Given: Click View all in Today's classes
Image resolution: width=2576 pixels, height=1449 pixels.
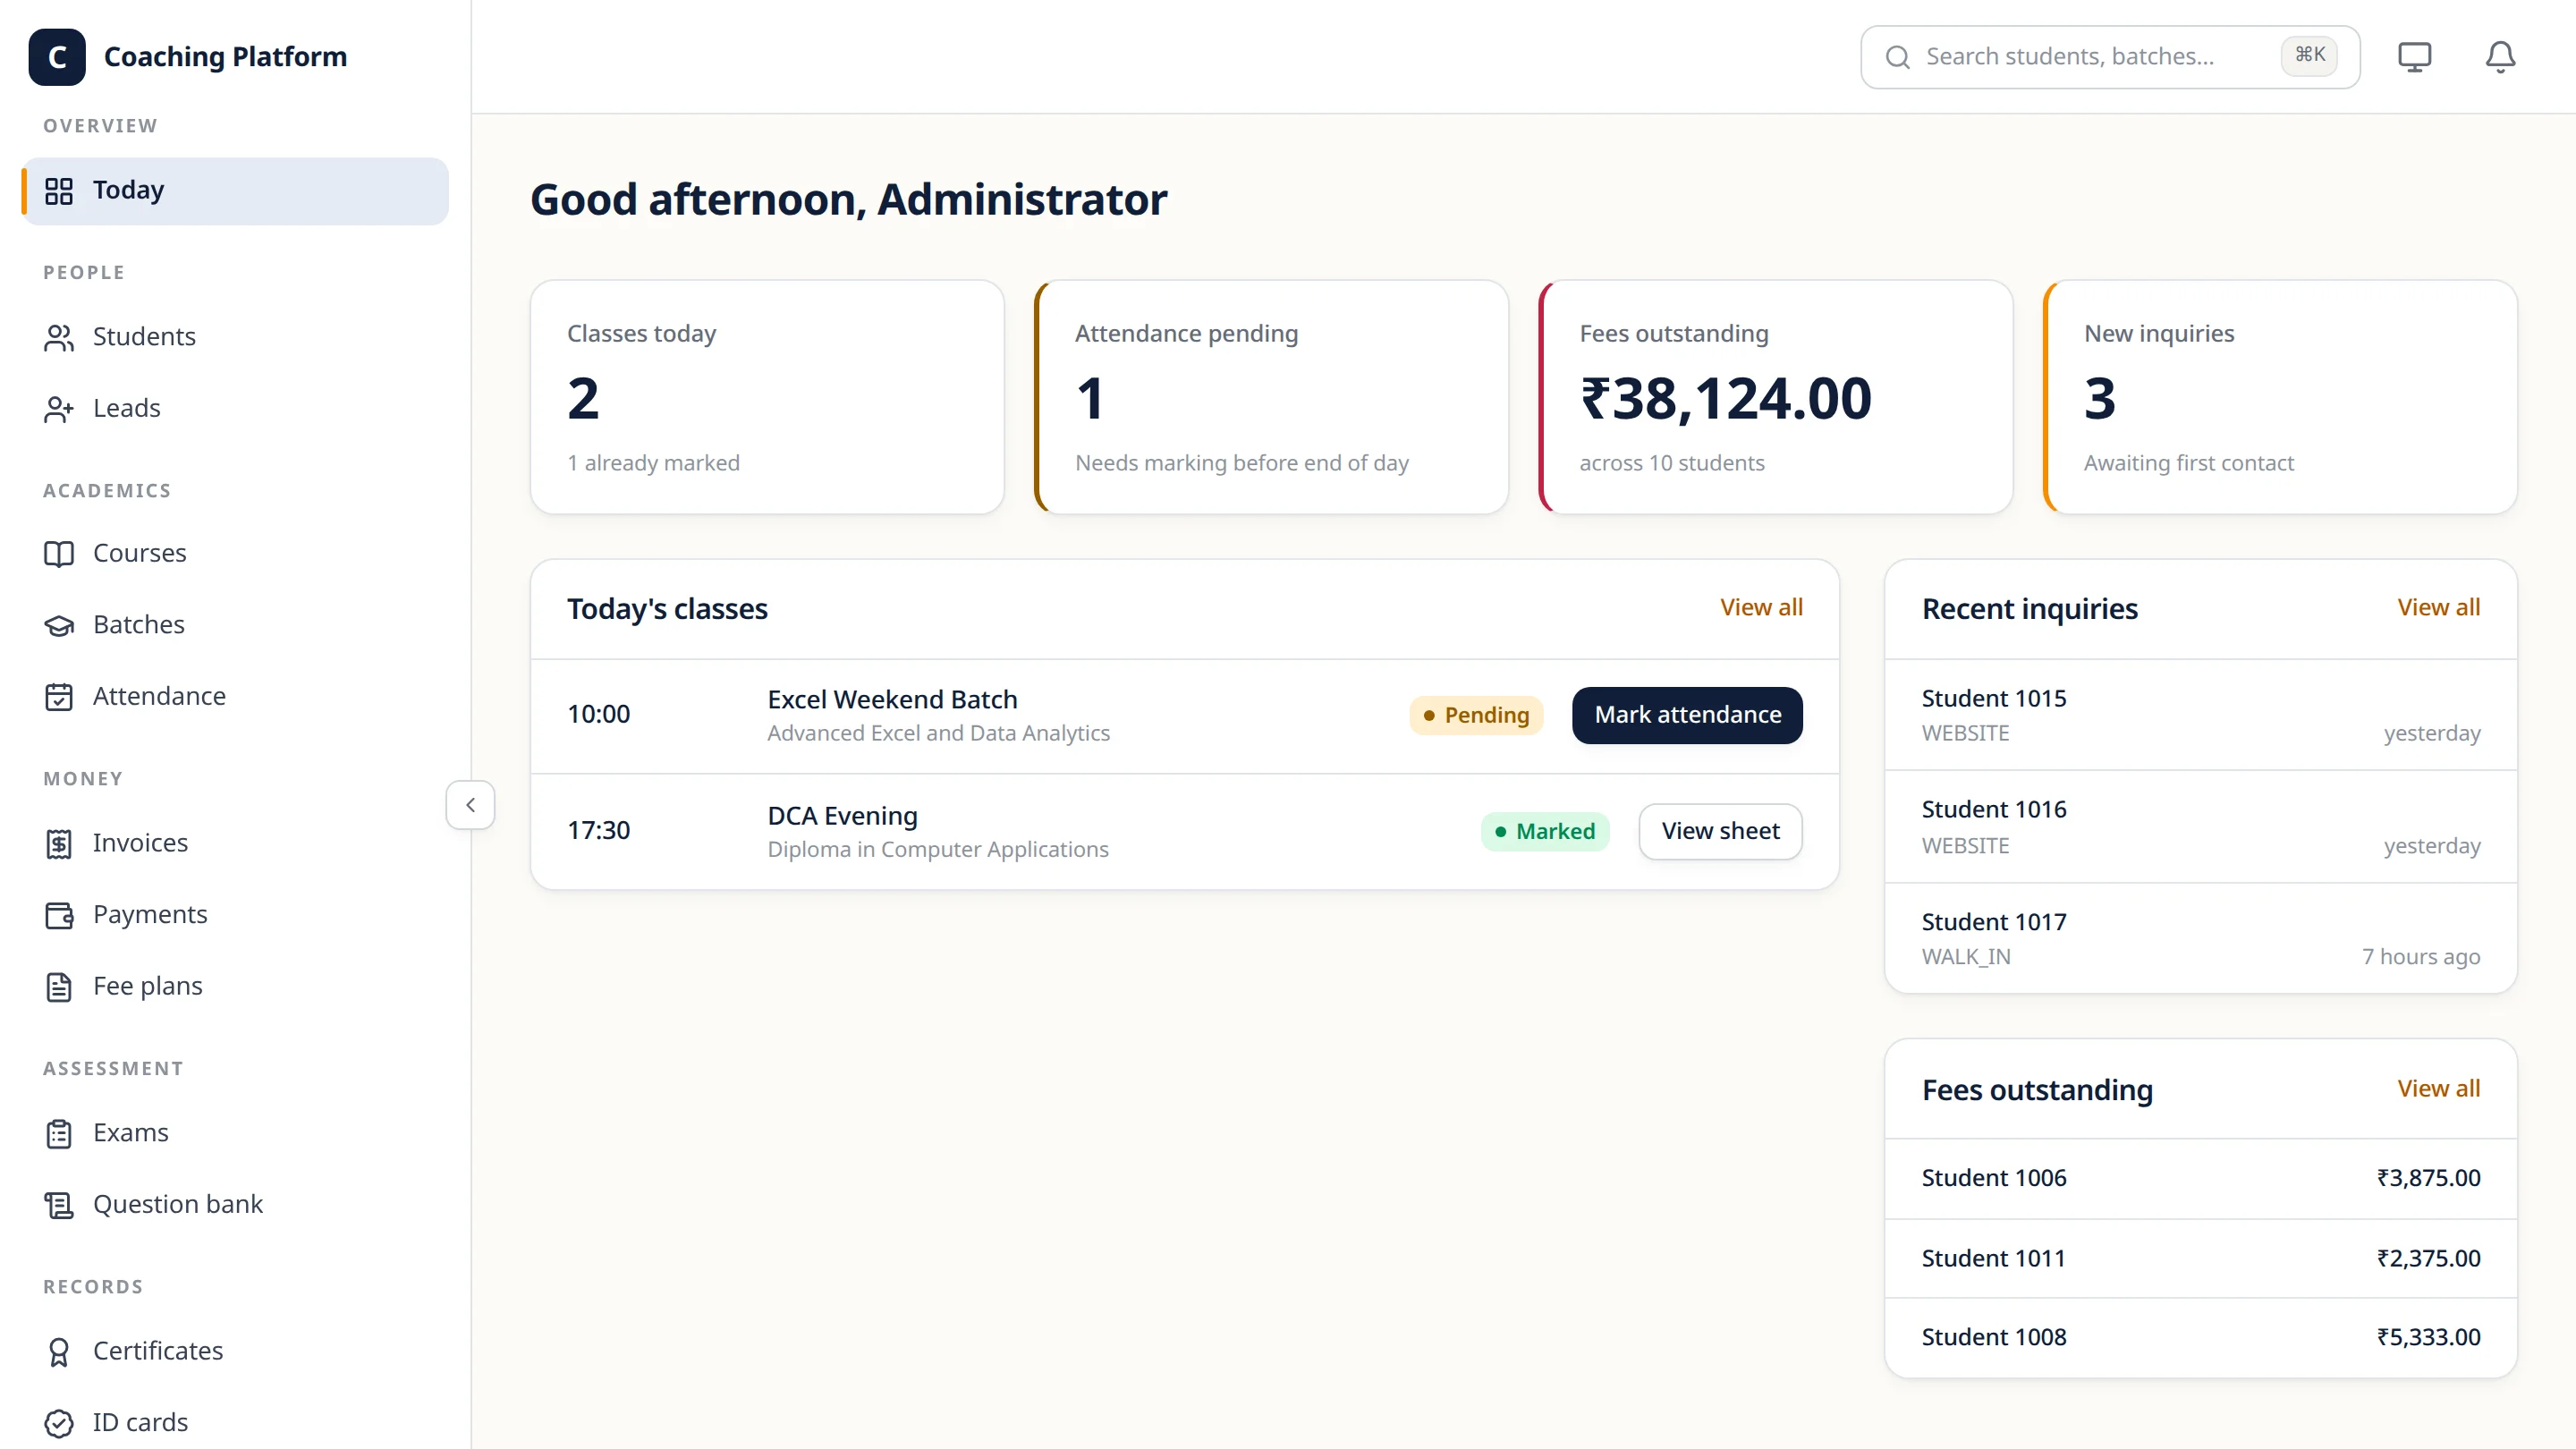Looking at the screenshot, I should tap(1761, 607).
